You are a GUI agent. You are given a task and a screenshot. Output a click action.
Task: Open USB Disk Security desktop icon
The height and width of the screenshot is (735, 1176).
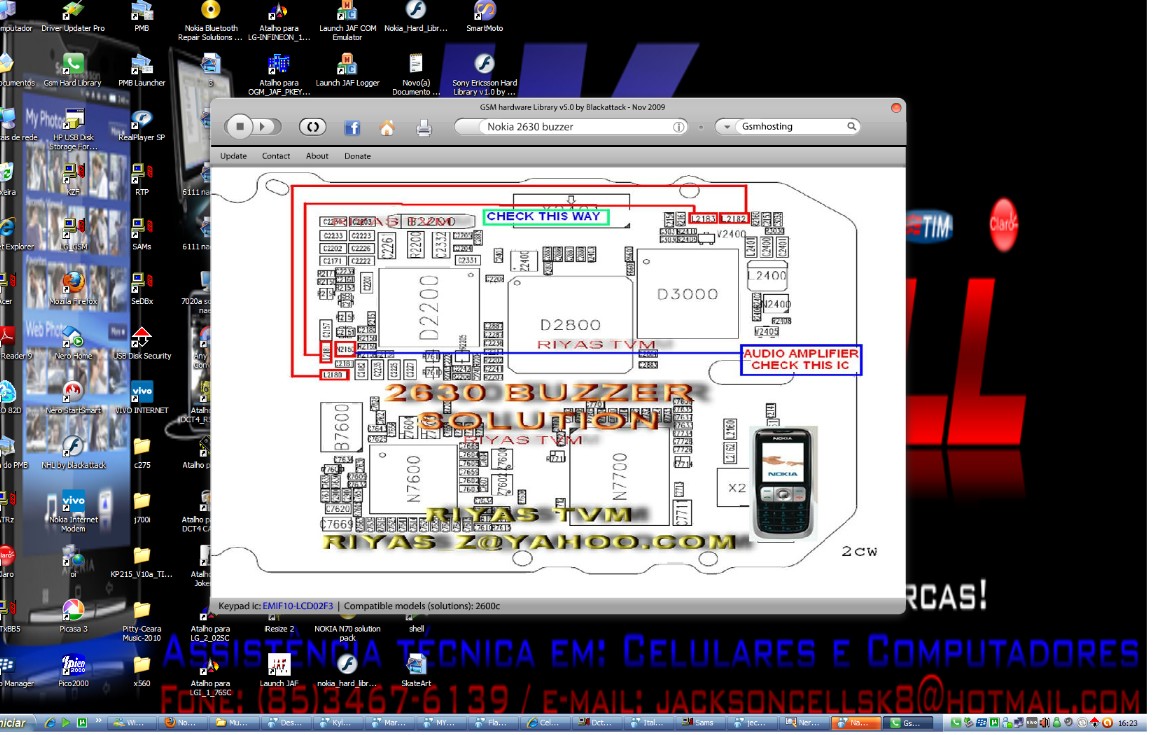pos(141,344)
